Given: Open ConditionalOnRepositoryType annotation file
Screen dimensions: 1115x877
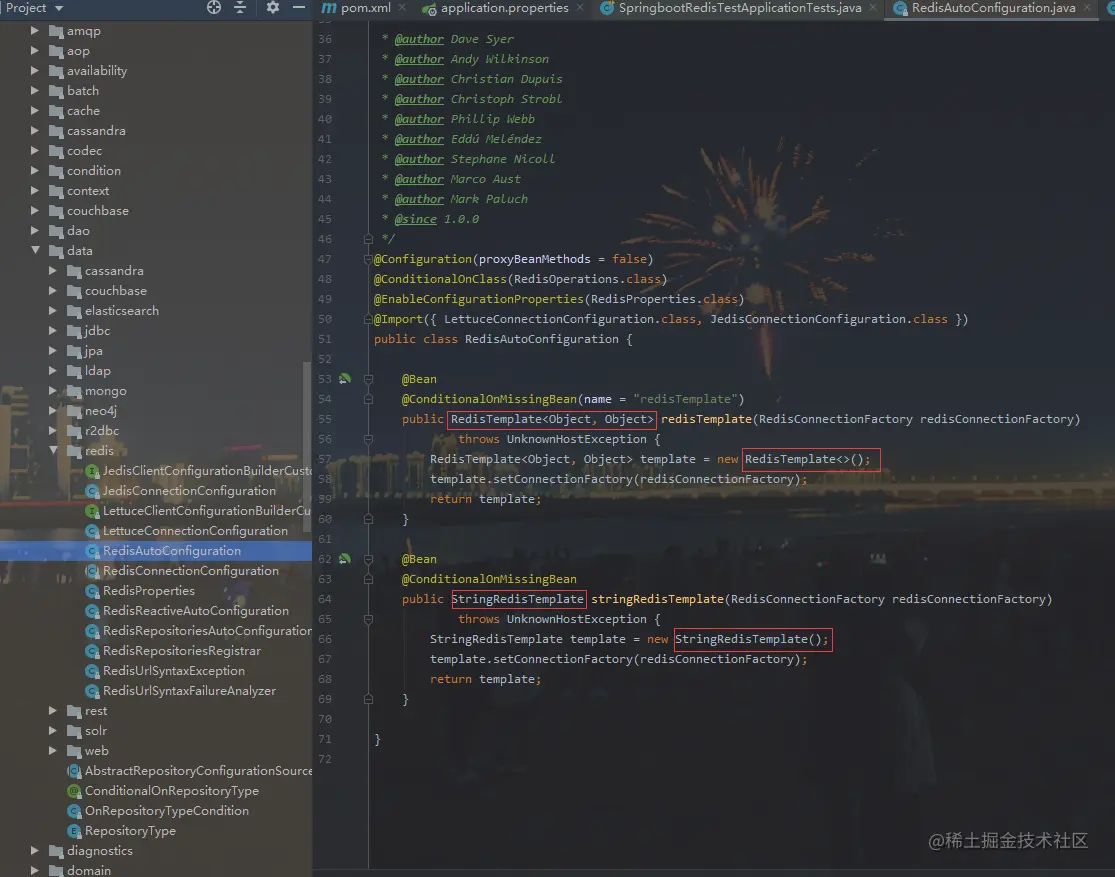Looking at the screenshot, I should [171, 790].
